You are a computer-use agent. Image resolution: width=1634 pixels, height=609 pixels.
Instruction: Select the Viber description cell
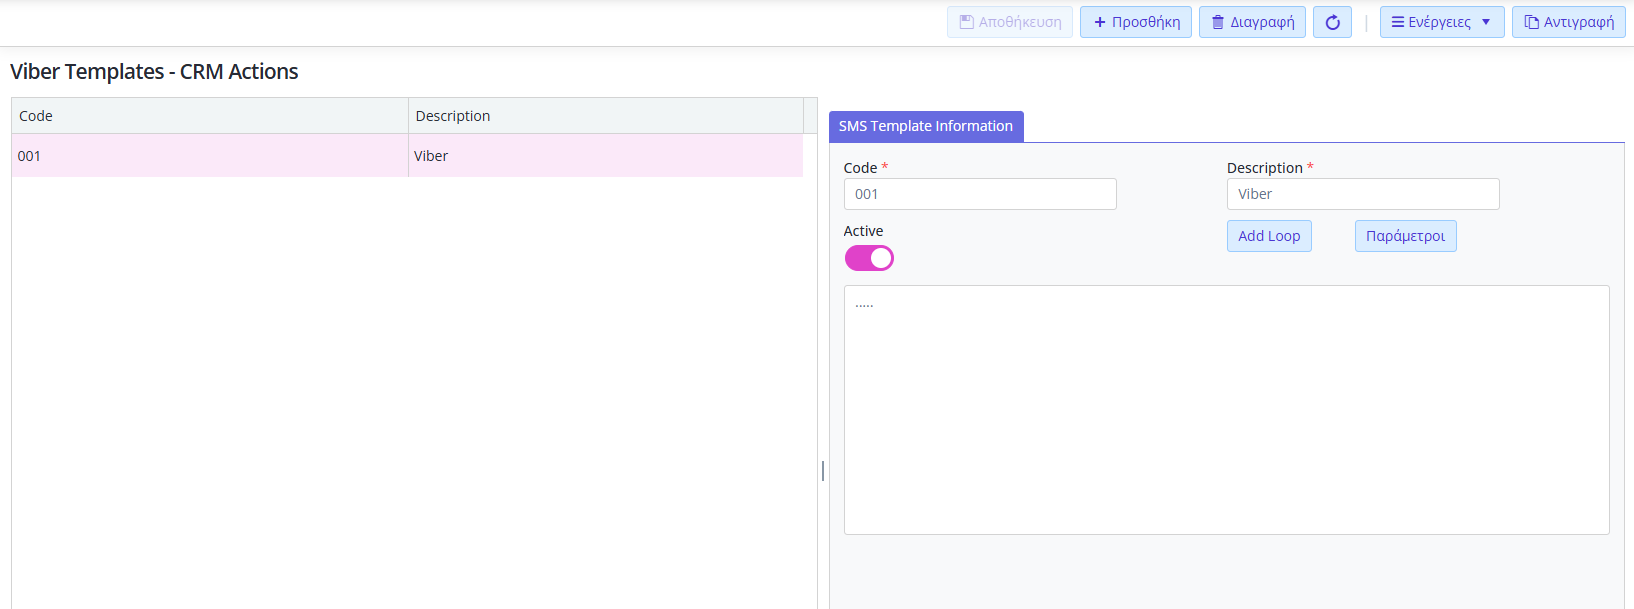pos(606,156)
